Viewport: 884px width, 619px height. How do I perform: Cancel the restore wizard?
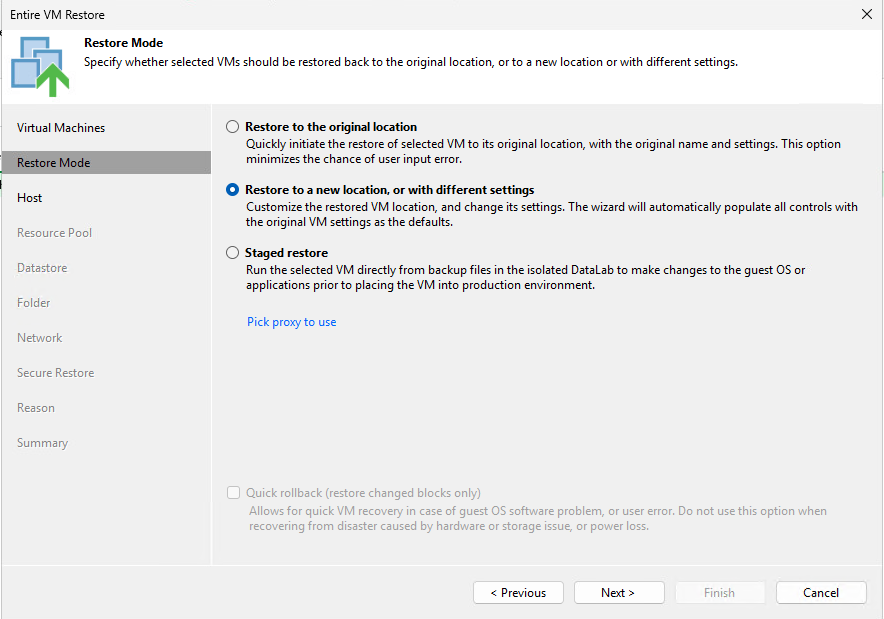[x=821, y=592]
